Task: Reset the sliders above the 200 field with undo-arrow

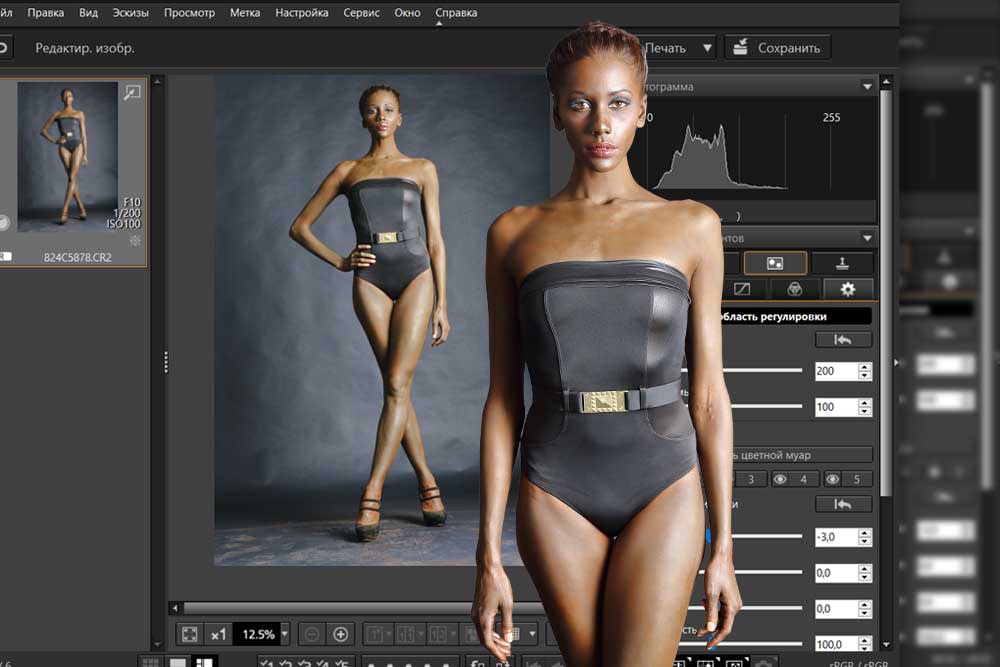Action: (x=843, y=339)
